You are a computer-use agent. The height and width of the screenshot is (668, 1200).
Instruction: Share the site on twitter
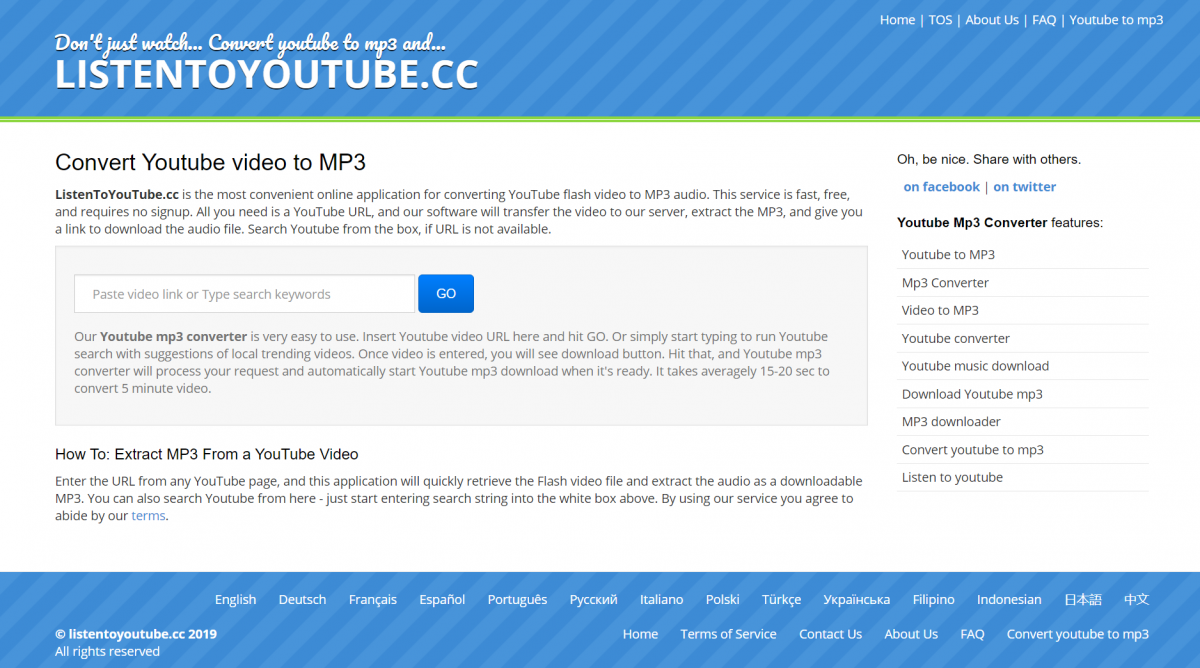tap(1024, 186)
